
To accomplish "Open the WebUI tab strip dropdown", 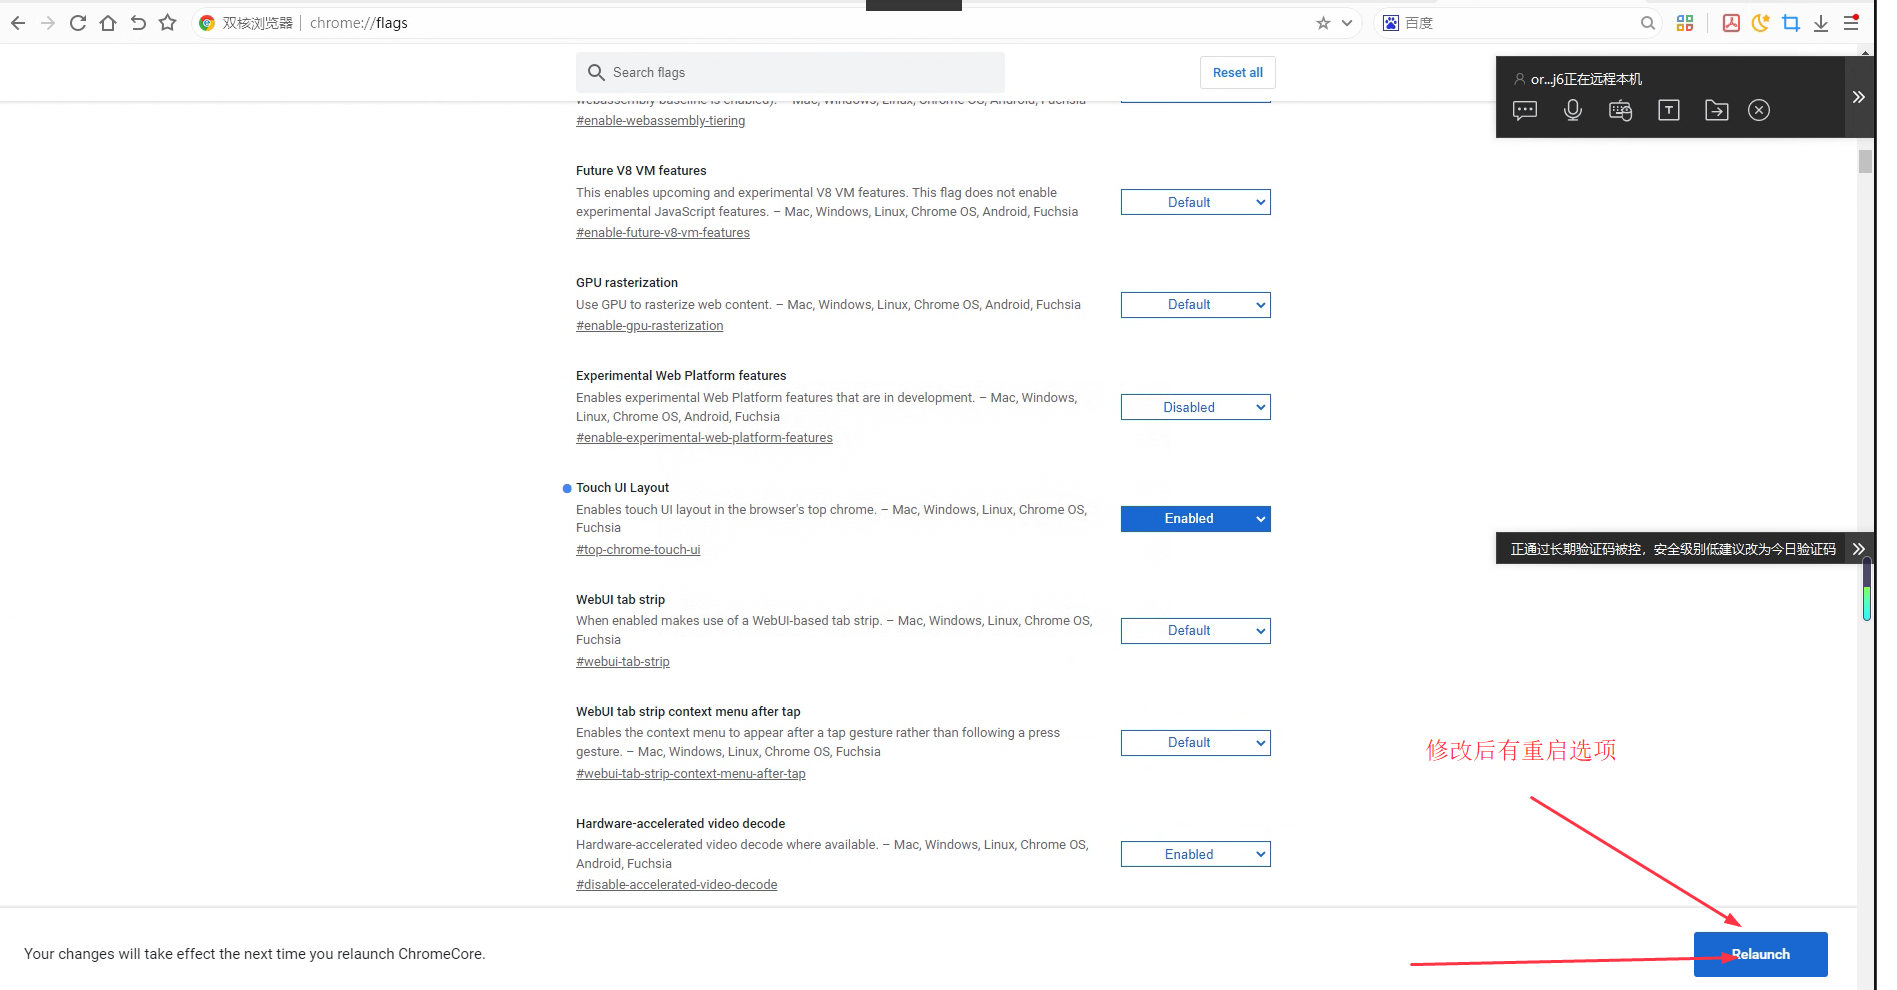I will point(1196,631).
